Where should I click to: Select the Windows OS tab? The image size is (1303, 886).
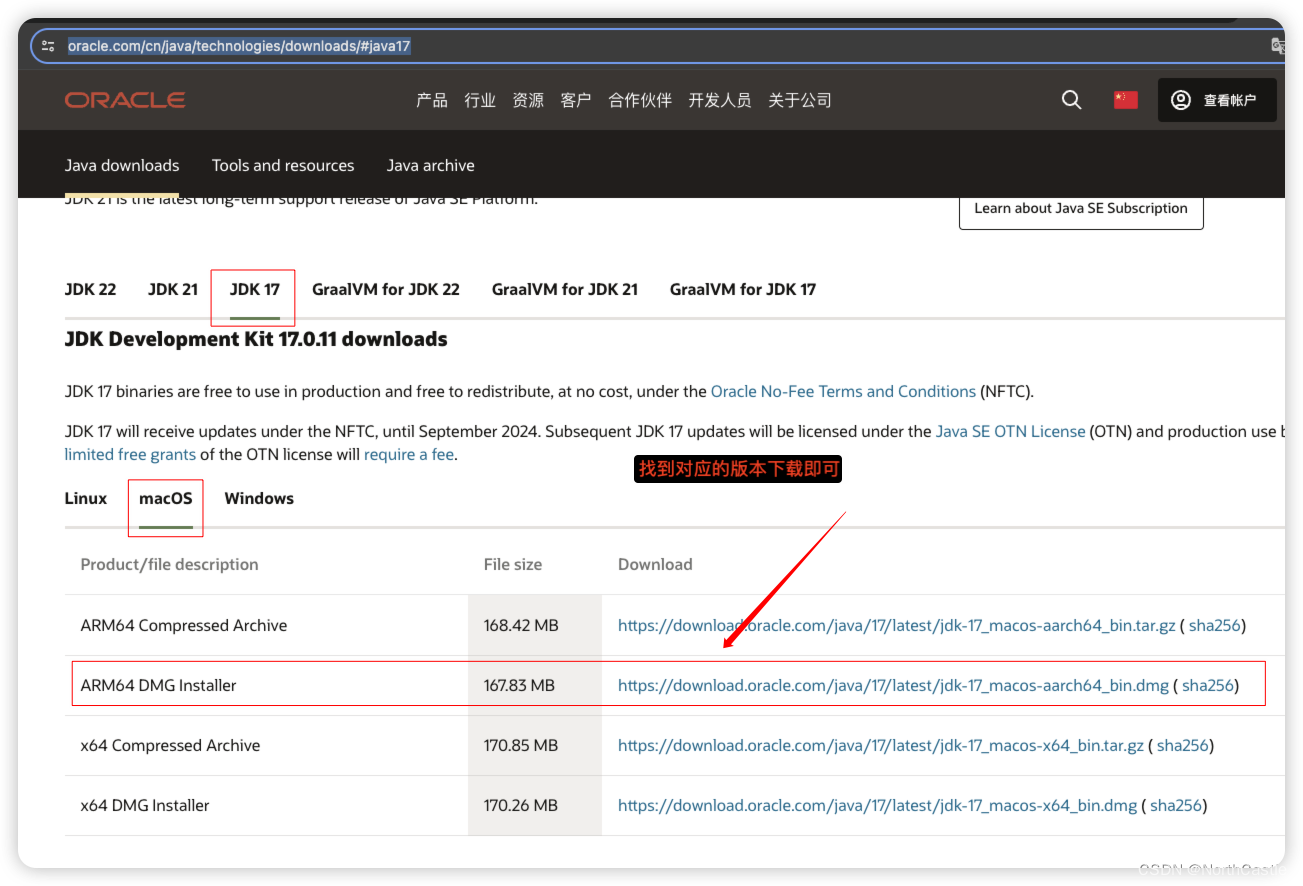(x=259, y=498)
